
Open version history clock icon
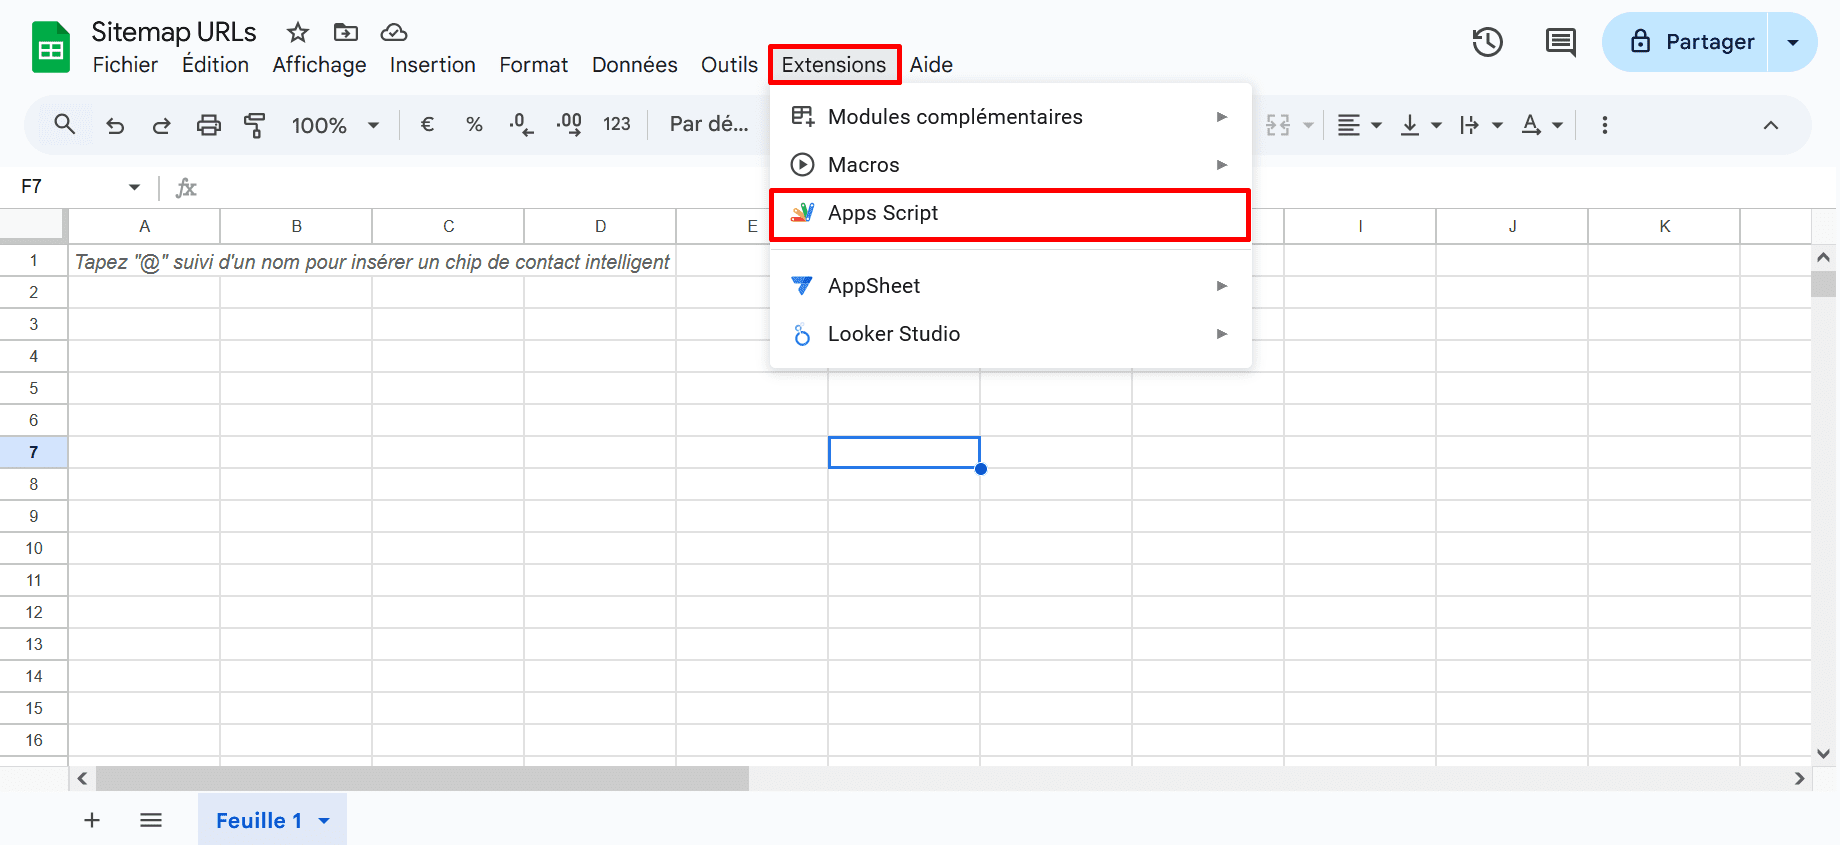coord(1487,42)
